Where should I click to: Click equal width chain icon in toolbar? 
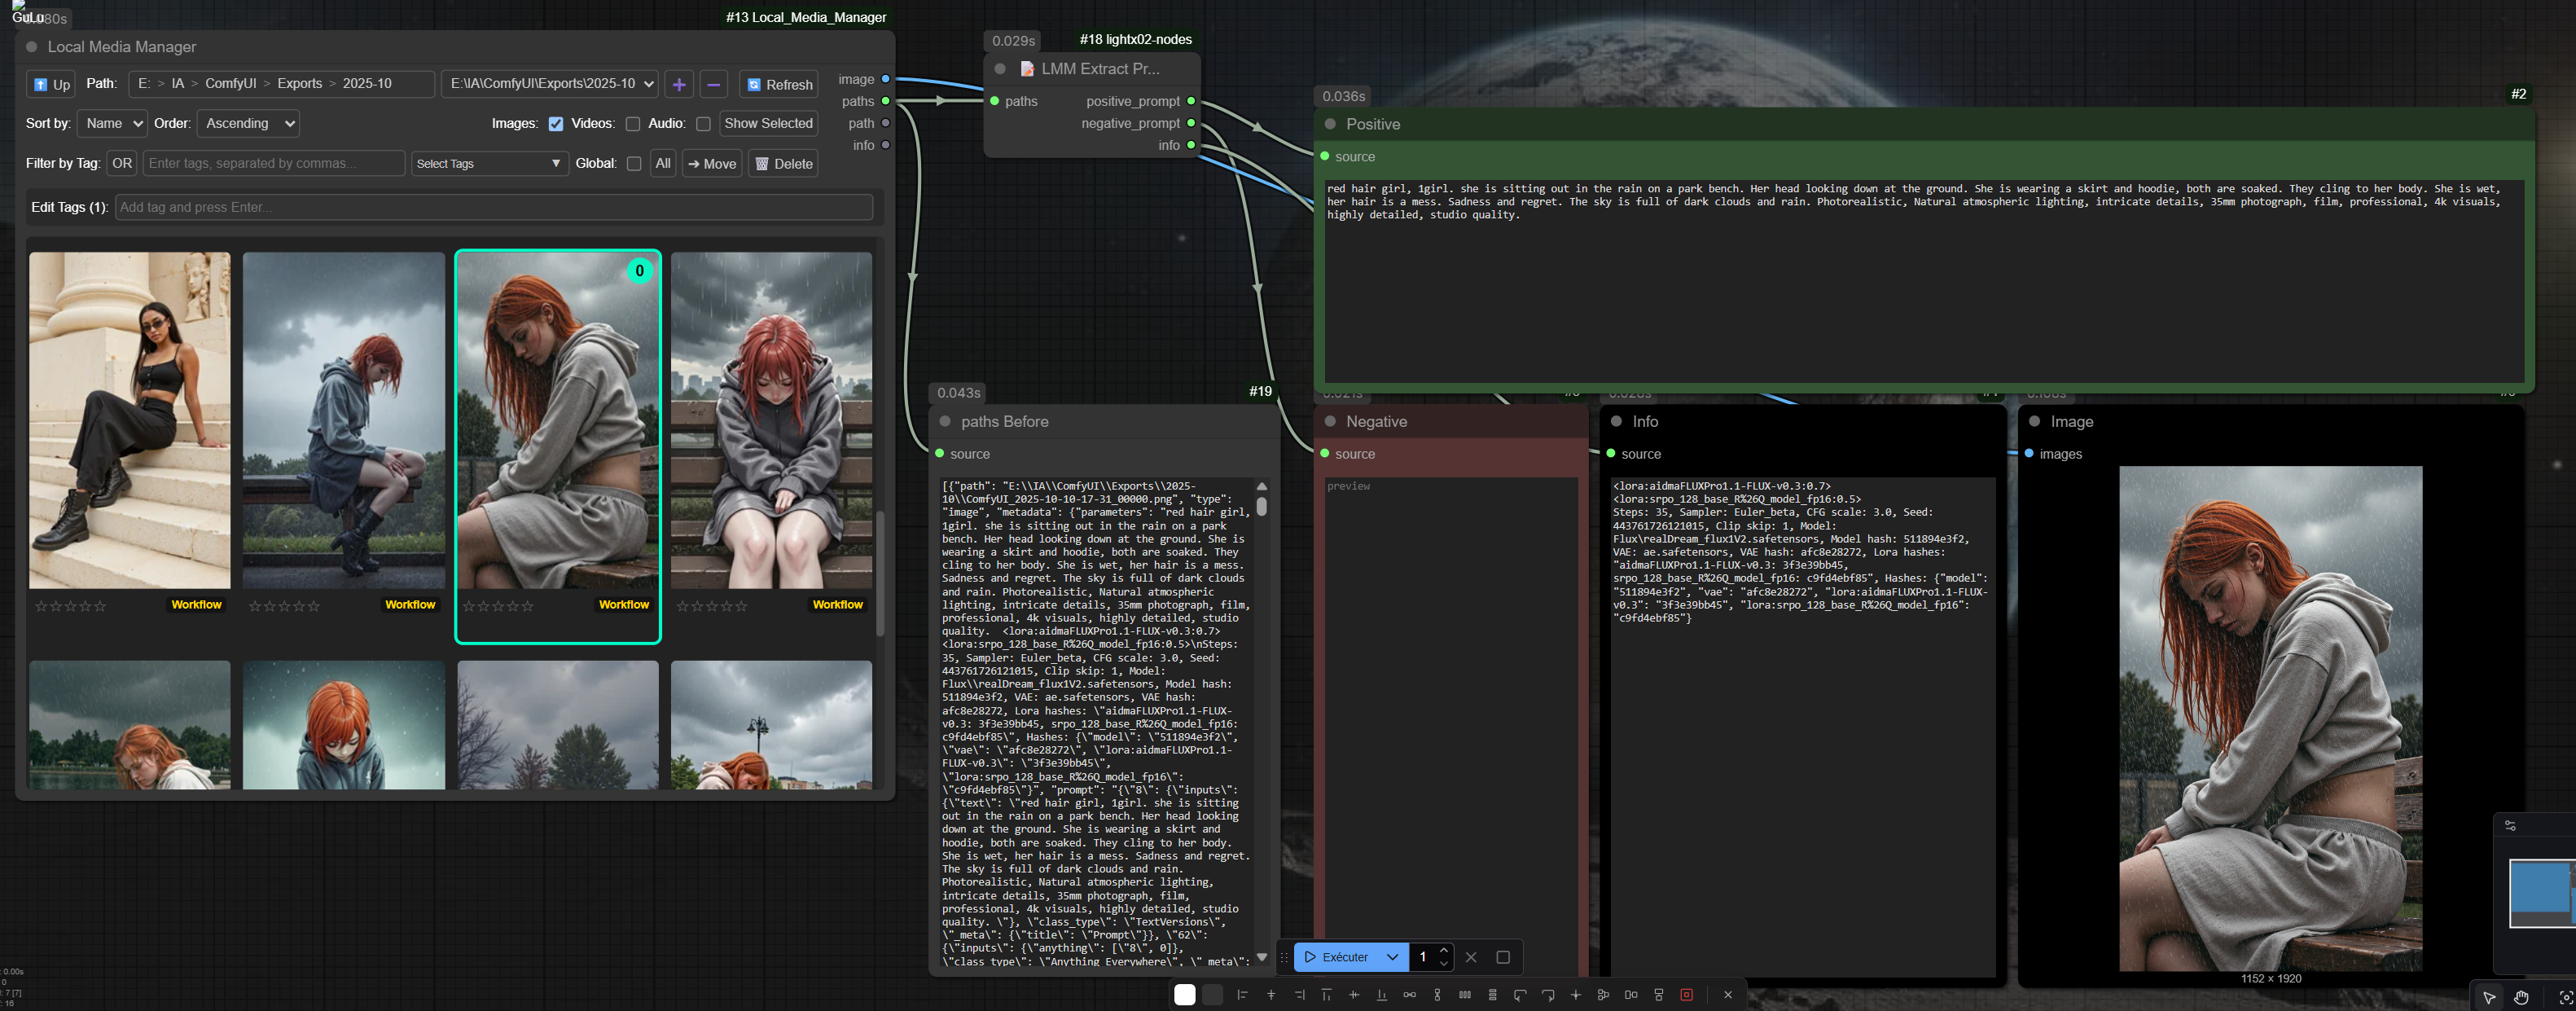pyautogui.click(x=1410, y=995)
